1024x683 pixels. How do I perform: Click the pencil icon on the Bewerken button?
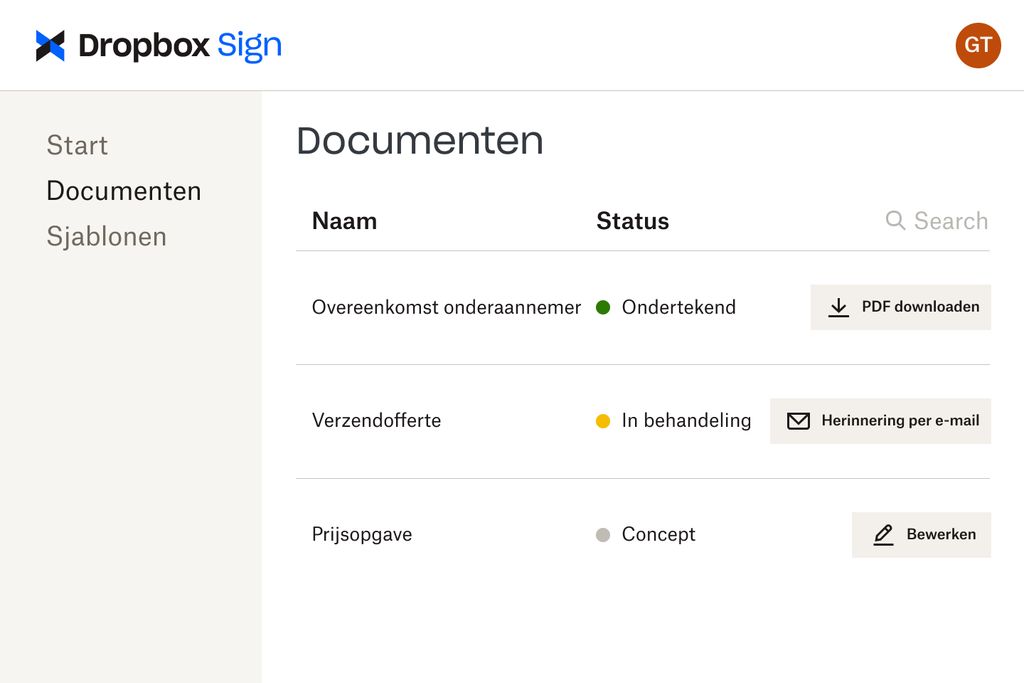click(x=883, y=534)
